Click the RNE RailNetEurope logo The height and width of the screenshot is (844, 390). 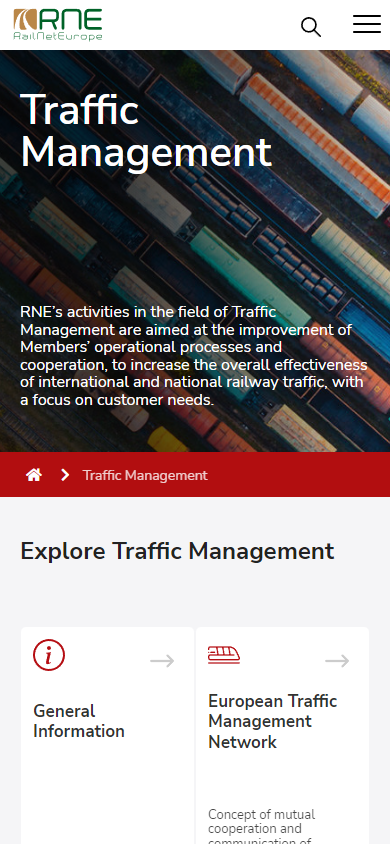click(58, 25)
